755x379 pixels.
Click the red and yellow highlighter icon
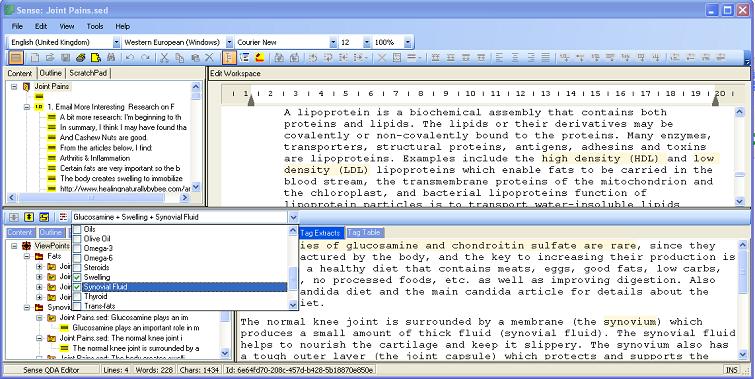[260, 58]
